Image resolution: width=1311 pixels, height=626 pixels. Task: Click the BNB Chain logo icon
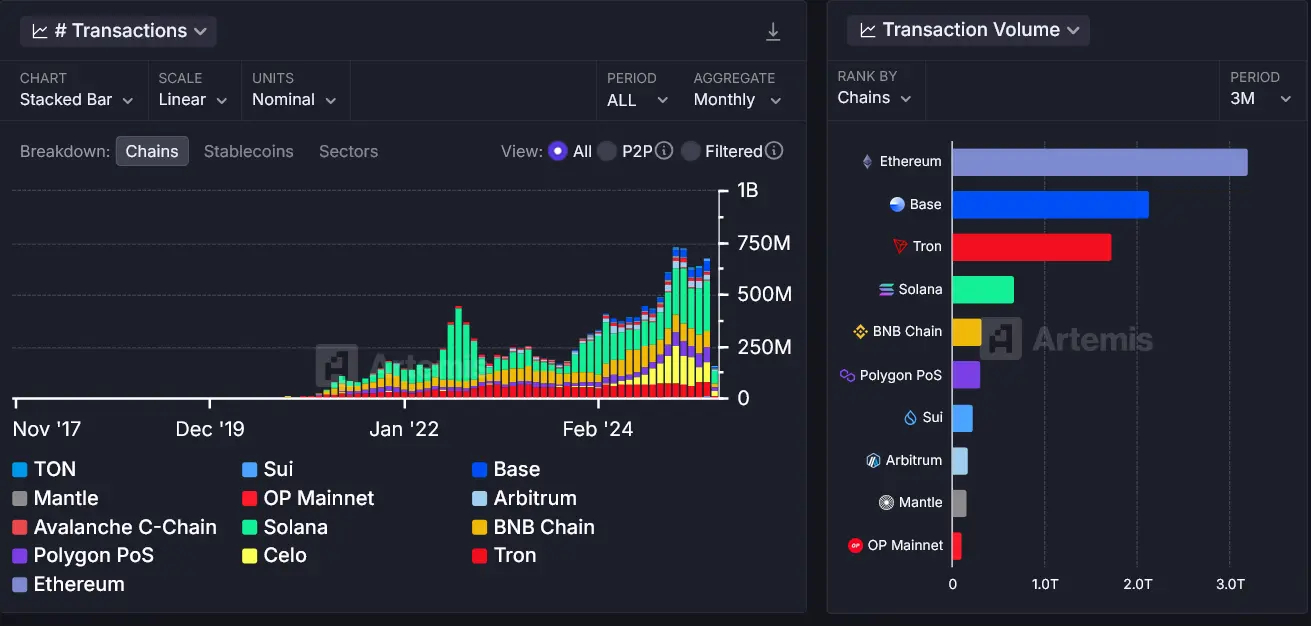tap(860, 331)
